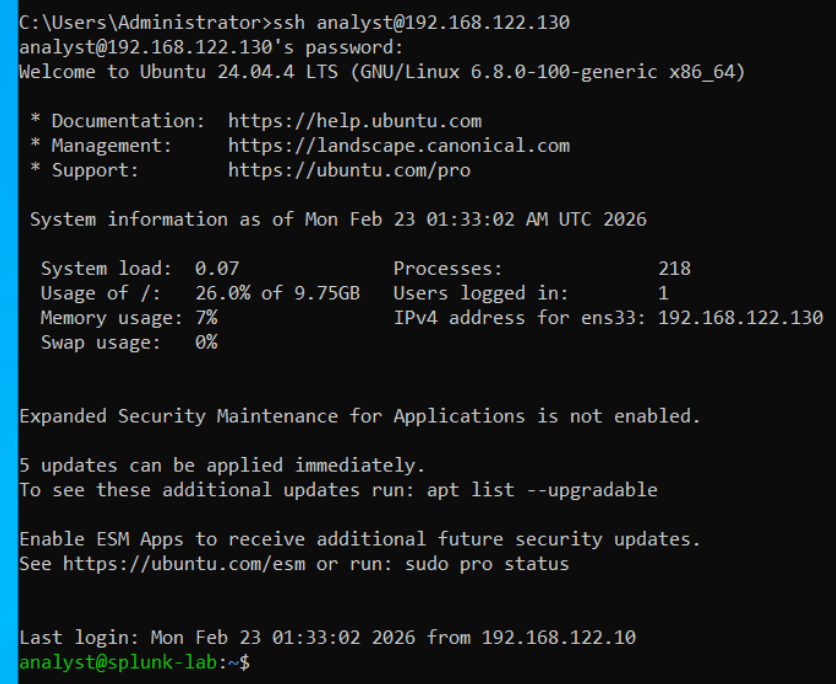Click the ubuntu.com/pro support URL
Screen dimensions: 836x684
[349, 170]
